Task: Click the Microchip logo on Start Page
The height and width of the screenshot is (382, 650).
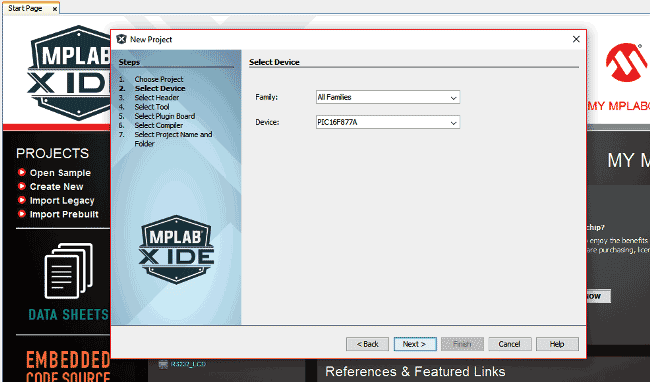Action: pos(626,62)
